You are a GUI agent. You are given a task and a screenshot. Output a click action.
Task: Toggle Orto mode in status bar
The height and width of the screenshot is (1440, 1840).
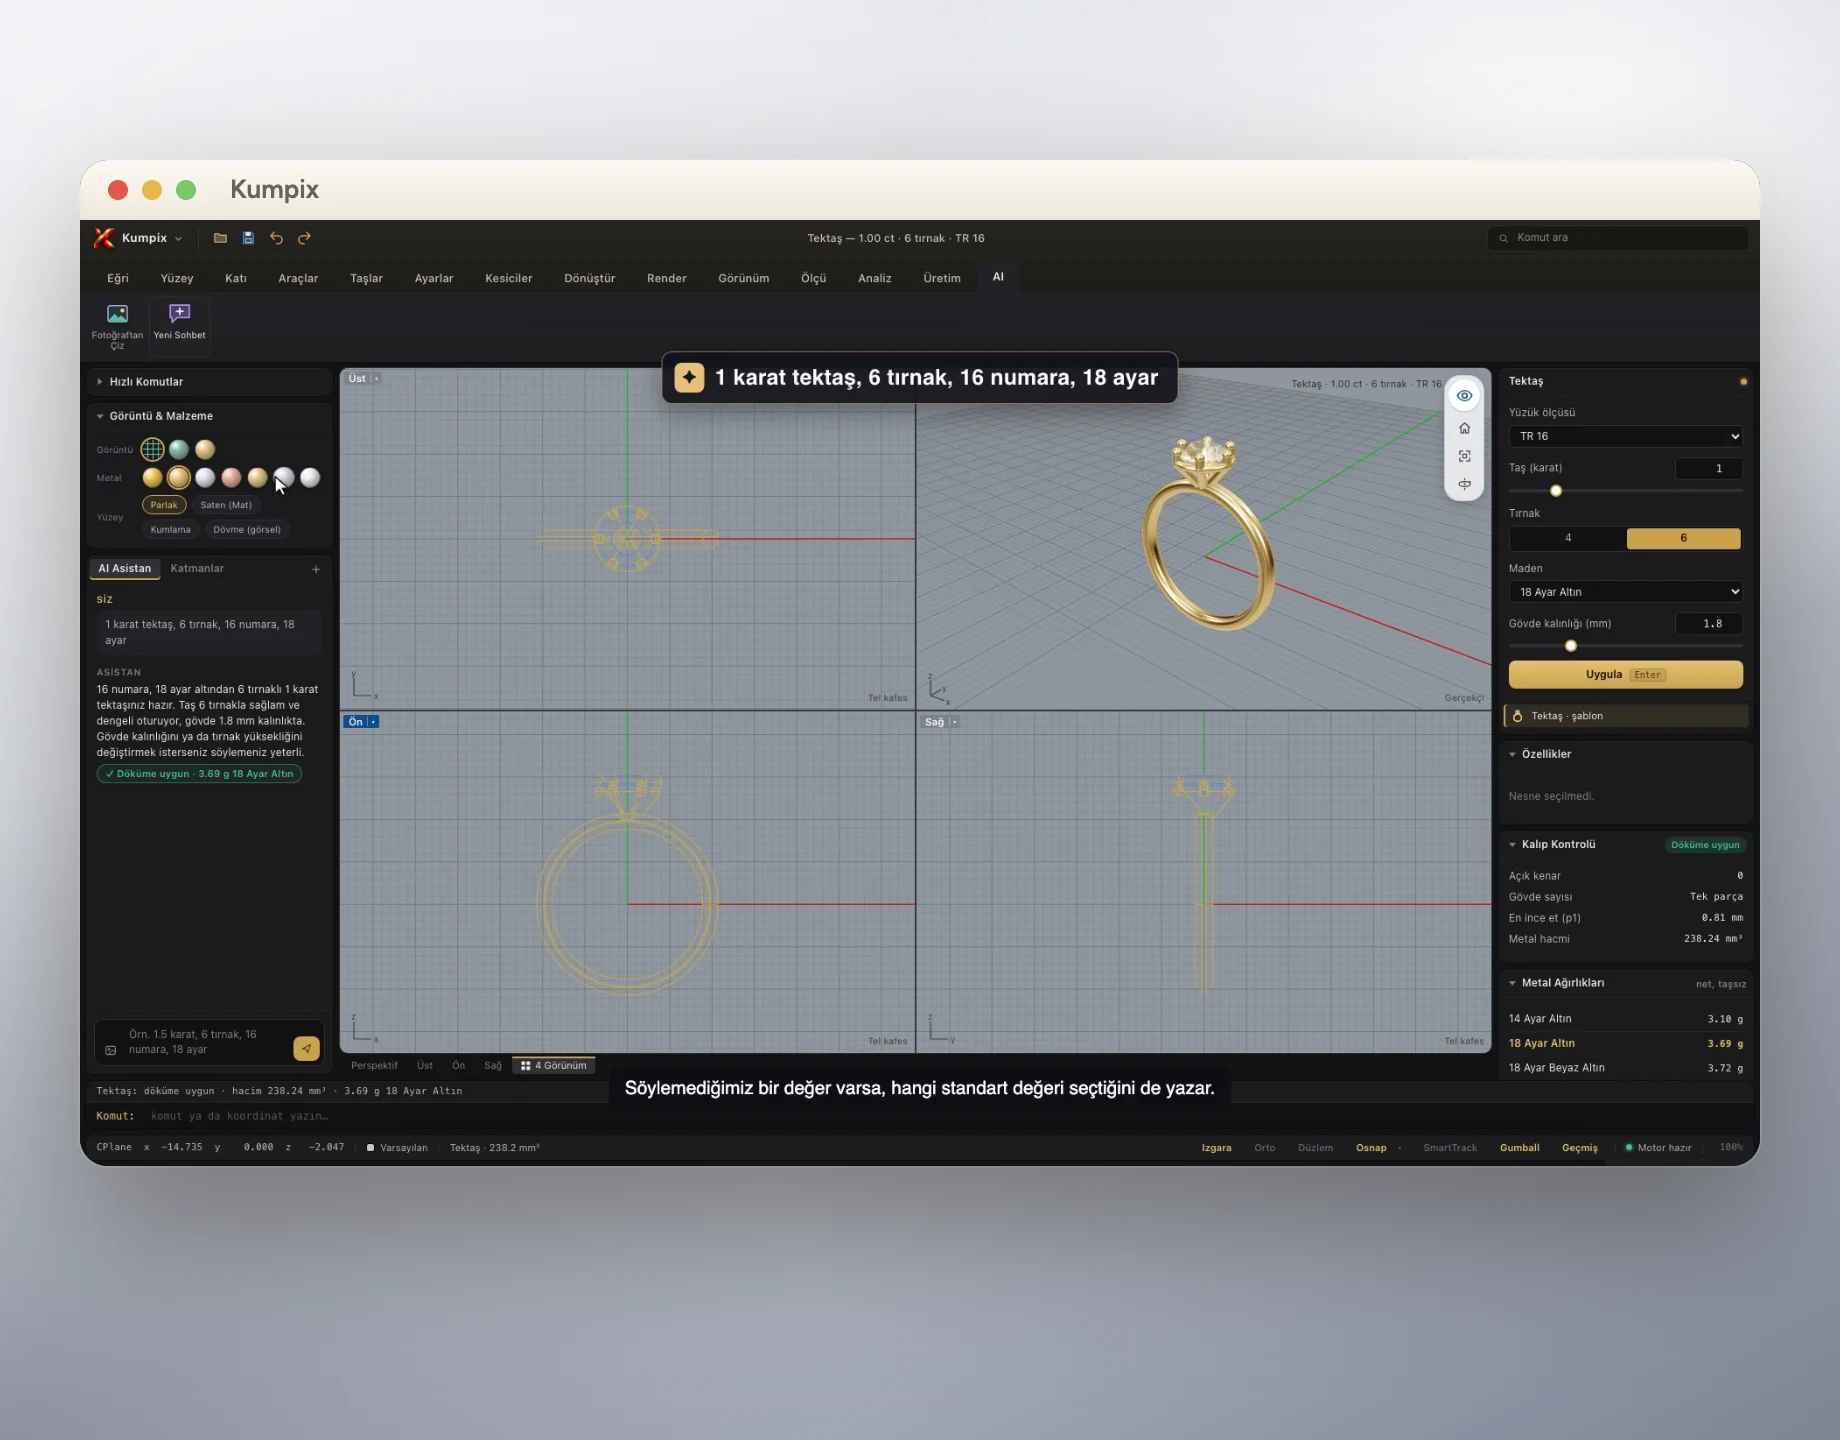point(1265,1148)
